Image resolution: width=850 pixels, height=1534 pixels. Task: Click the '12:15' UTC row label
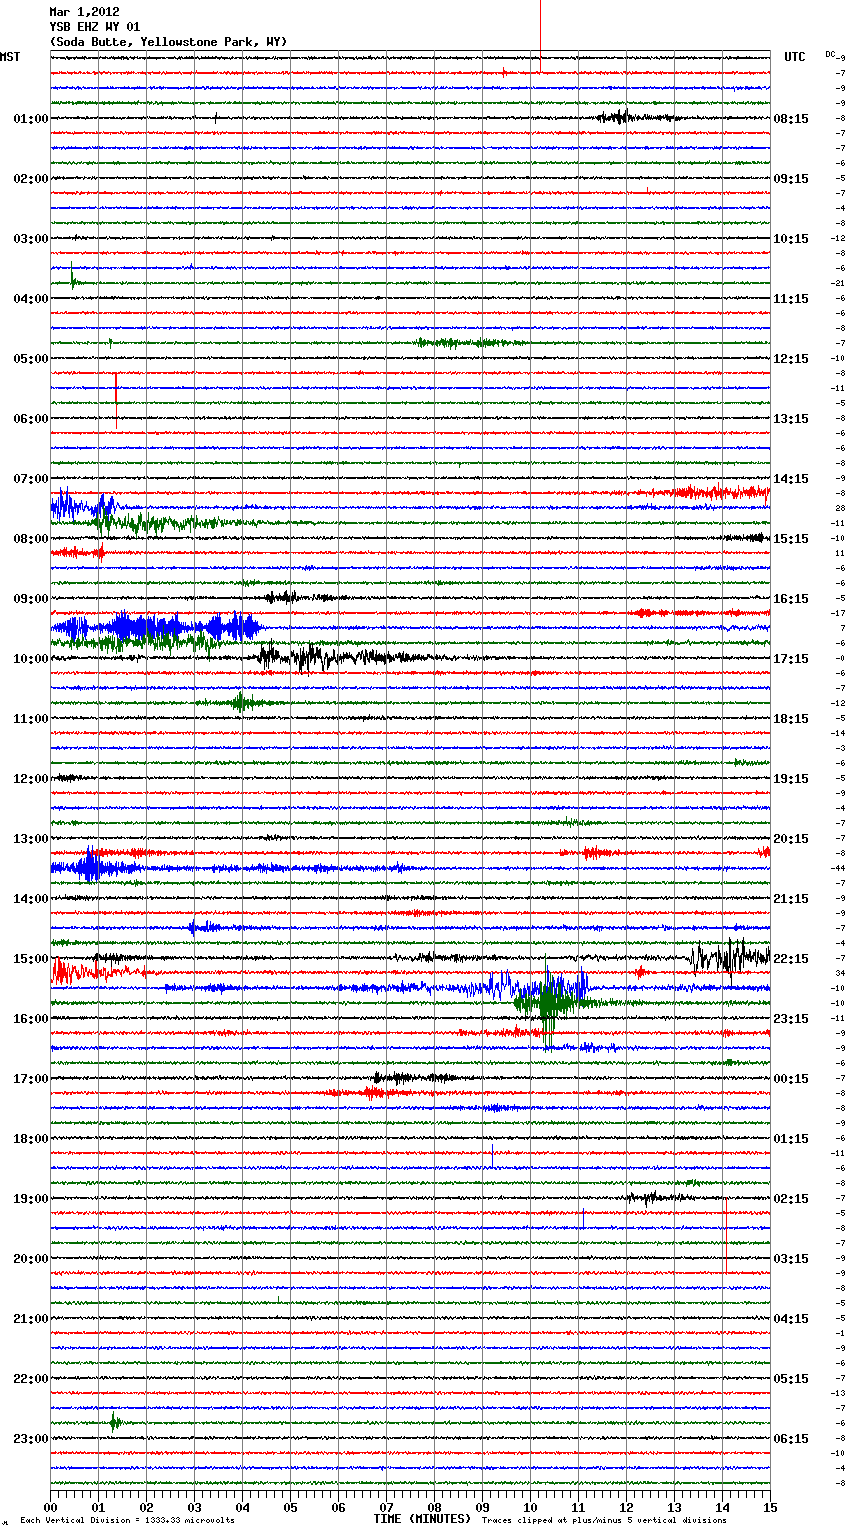[x=791, y=359]
